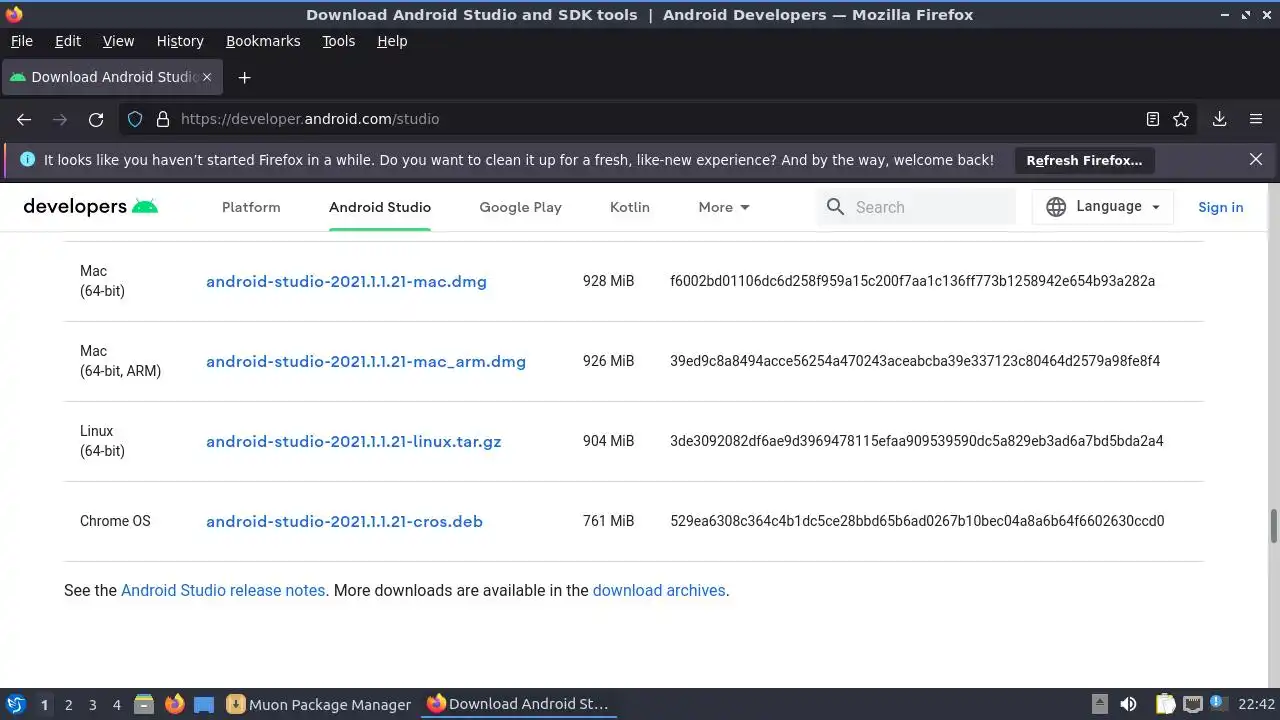Click the 761 MiB size cell

608,521
